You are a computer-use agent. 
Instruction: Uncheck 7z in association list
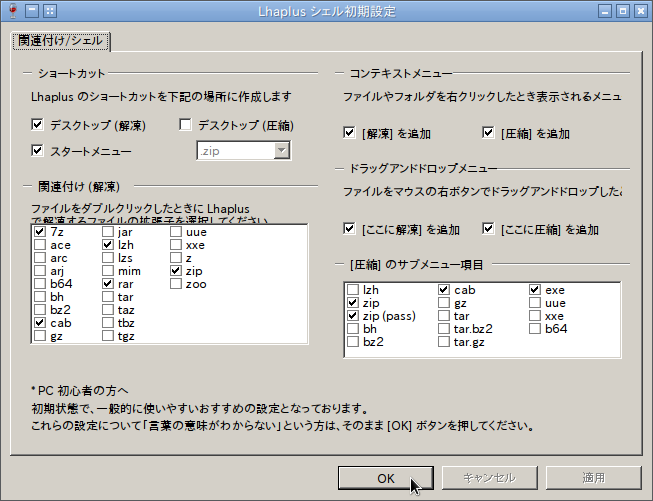(40, 232)
